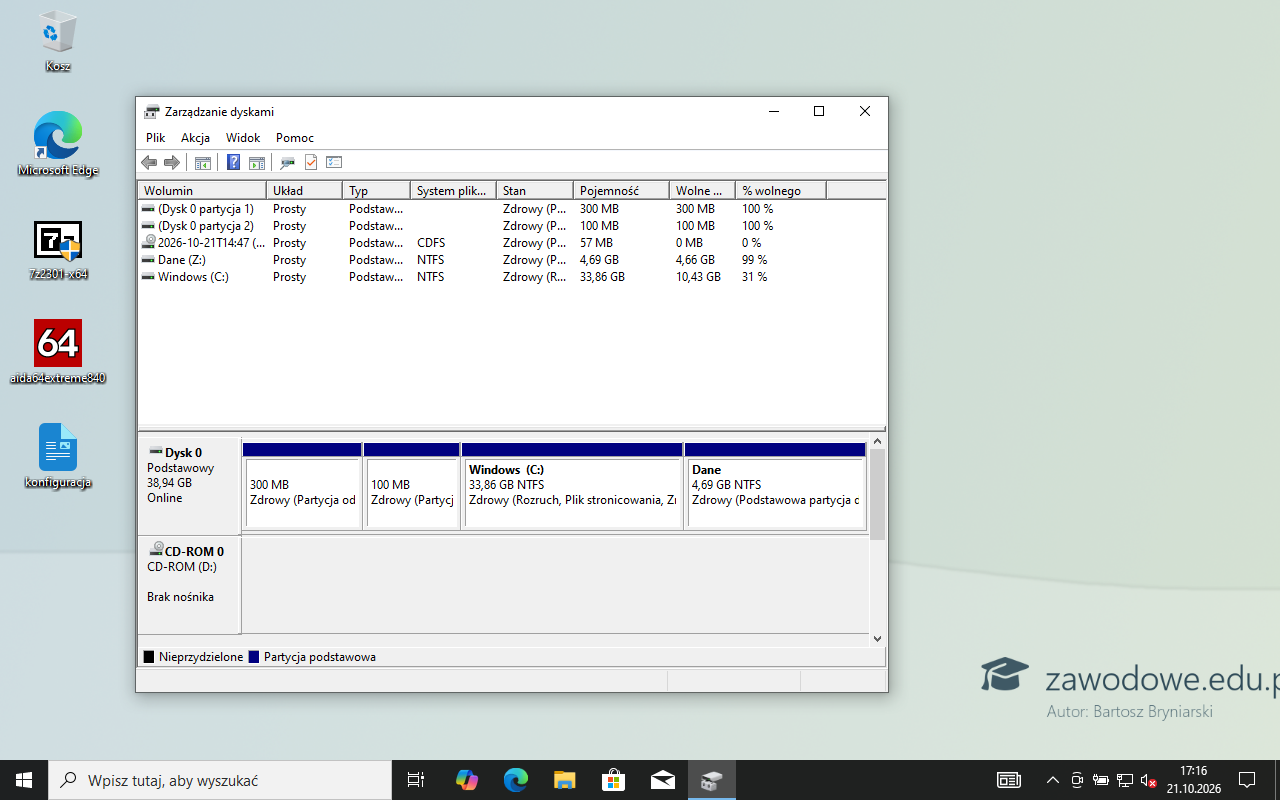The width and height of the screenshot is (1280, 800).
Task: Open the Pomoc menu
Action: point(295,138)
